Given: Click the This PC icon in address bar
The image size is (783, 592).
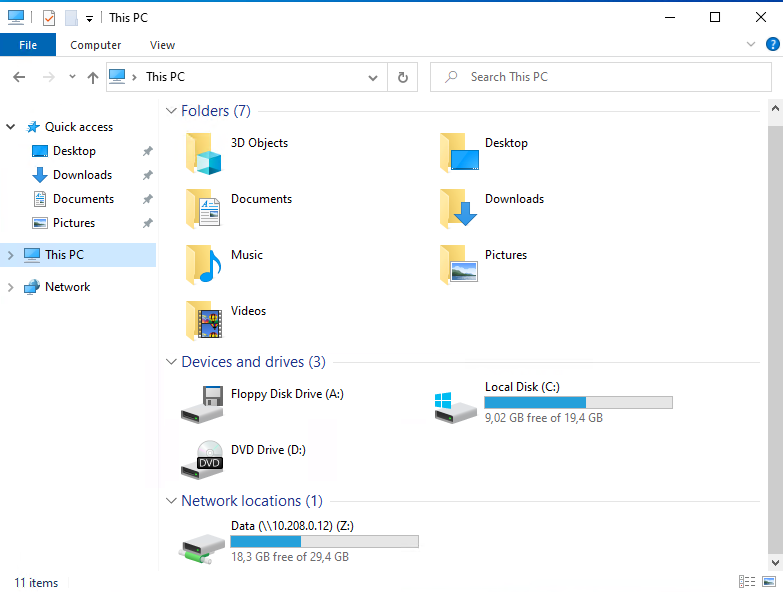Looking at the screenshot, I should coord(117,76).
